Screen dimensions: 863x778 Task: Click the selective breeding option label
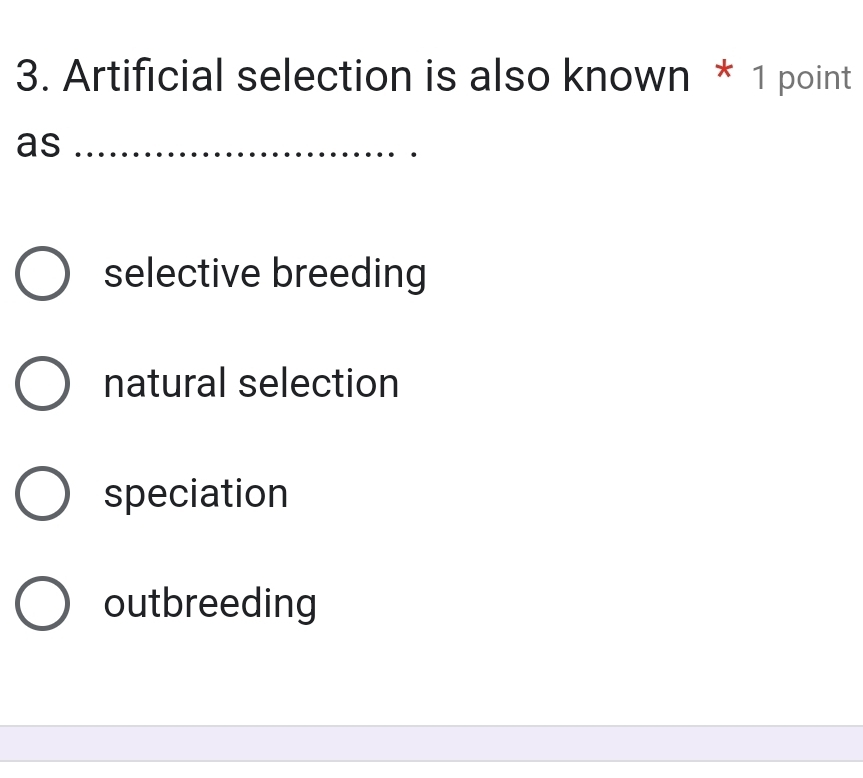pyautogui.click(x=265, y=273)
